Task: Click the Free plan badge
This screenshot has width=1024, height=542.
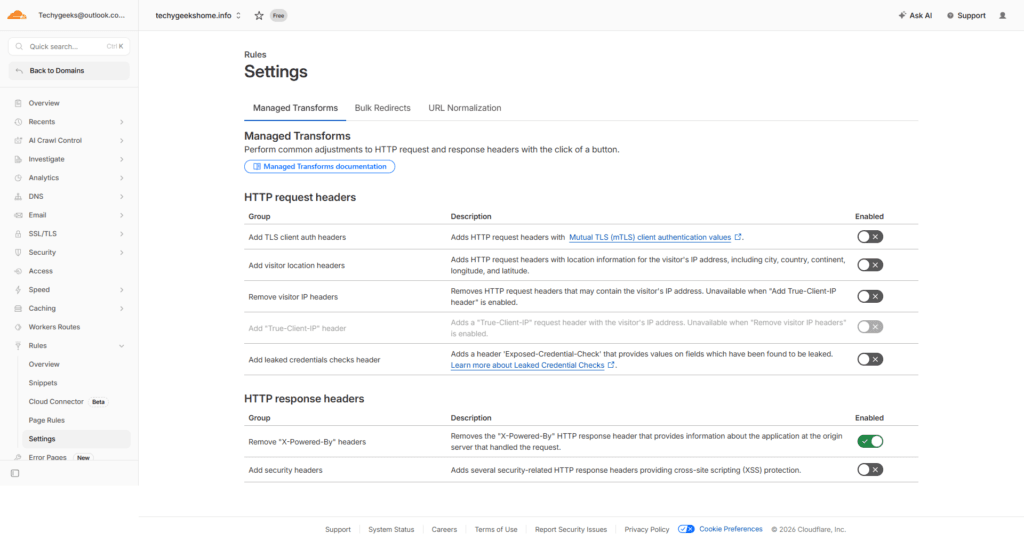Action: 279,16
